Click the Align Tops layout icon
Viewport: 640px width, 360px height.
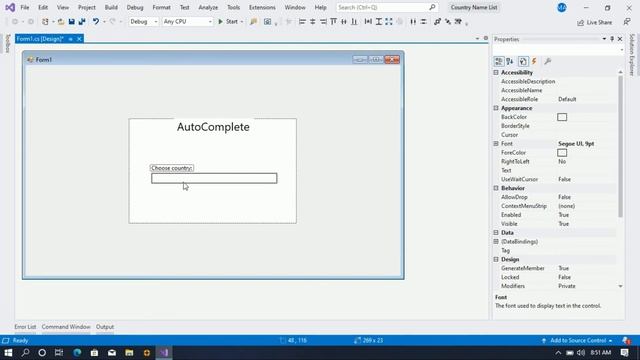(x=333, y=22)
